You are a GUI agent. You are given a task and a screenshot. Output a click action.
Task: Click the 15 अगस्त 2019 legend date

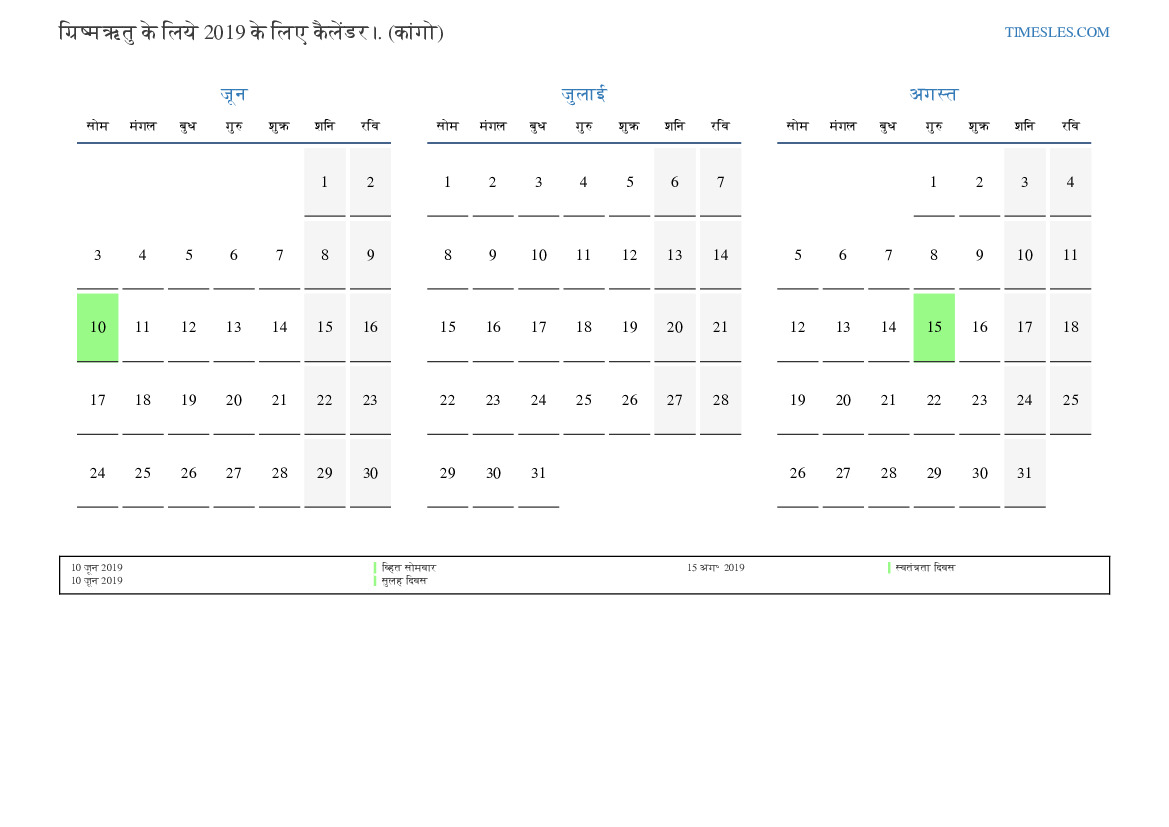click(715, 568)
